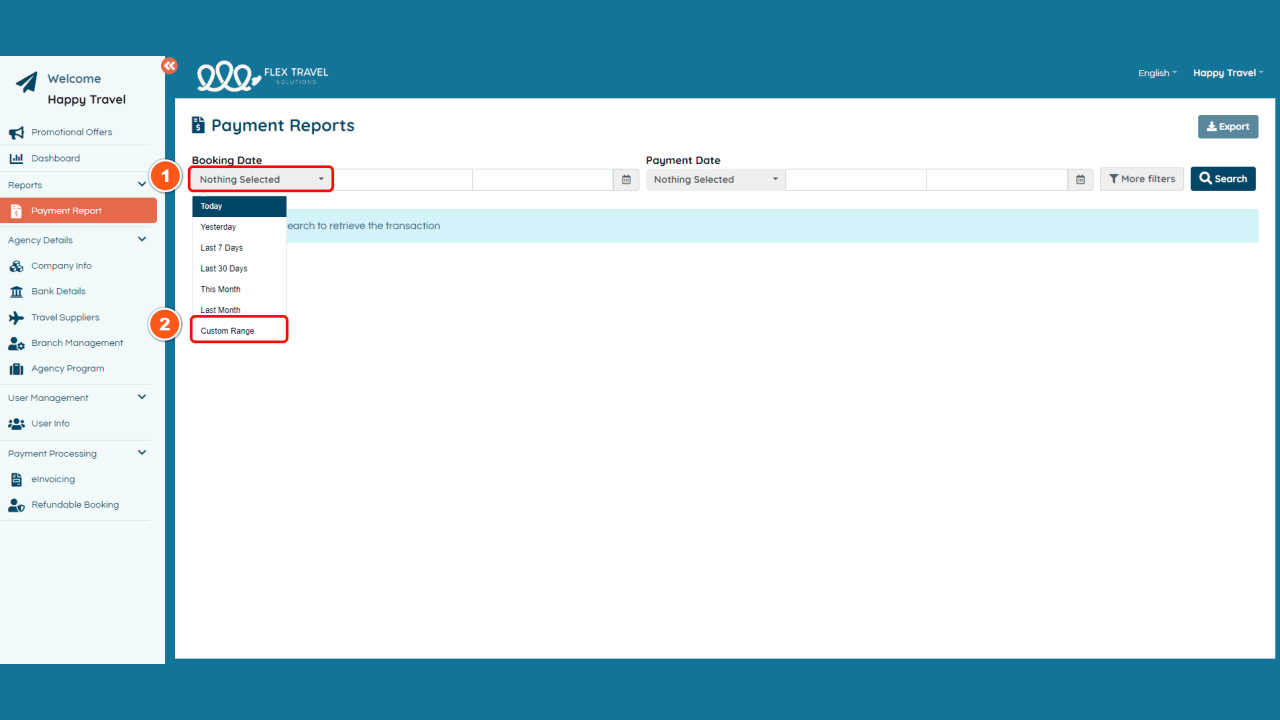
Task: Open the English language dropdown
Action: click(1157, 73)
